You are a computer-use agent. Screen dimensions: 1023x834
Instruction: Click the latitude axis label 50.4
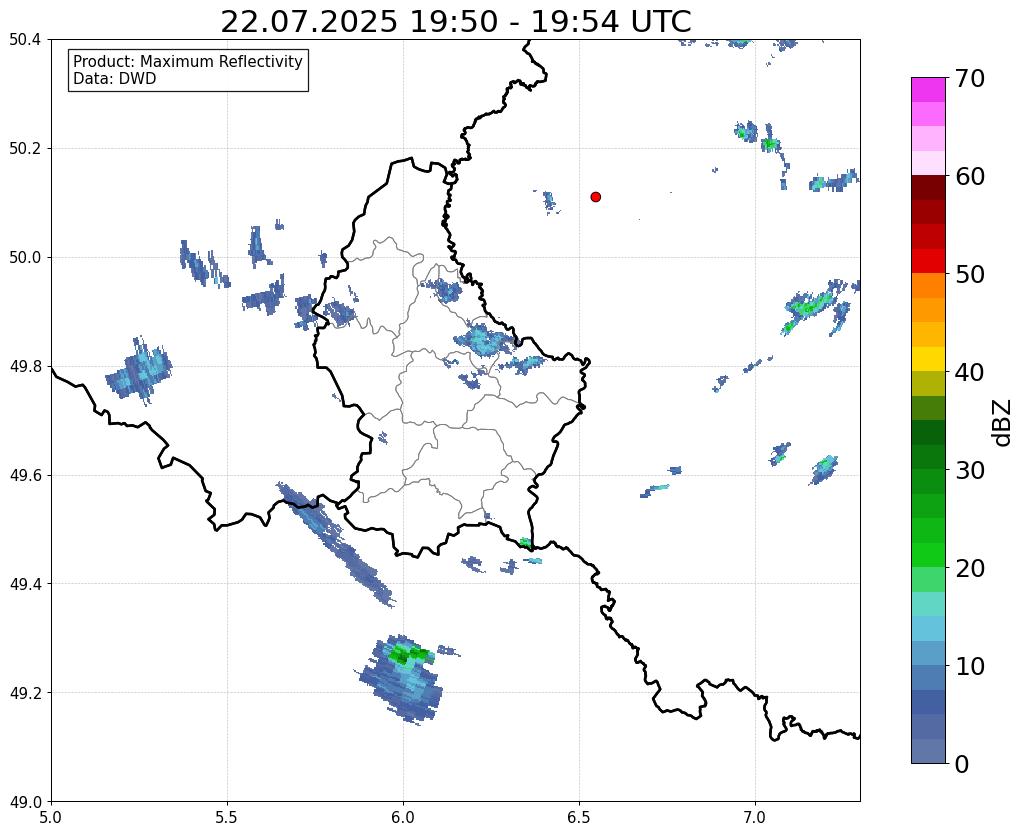coord(25,40)
